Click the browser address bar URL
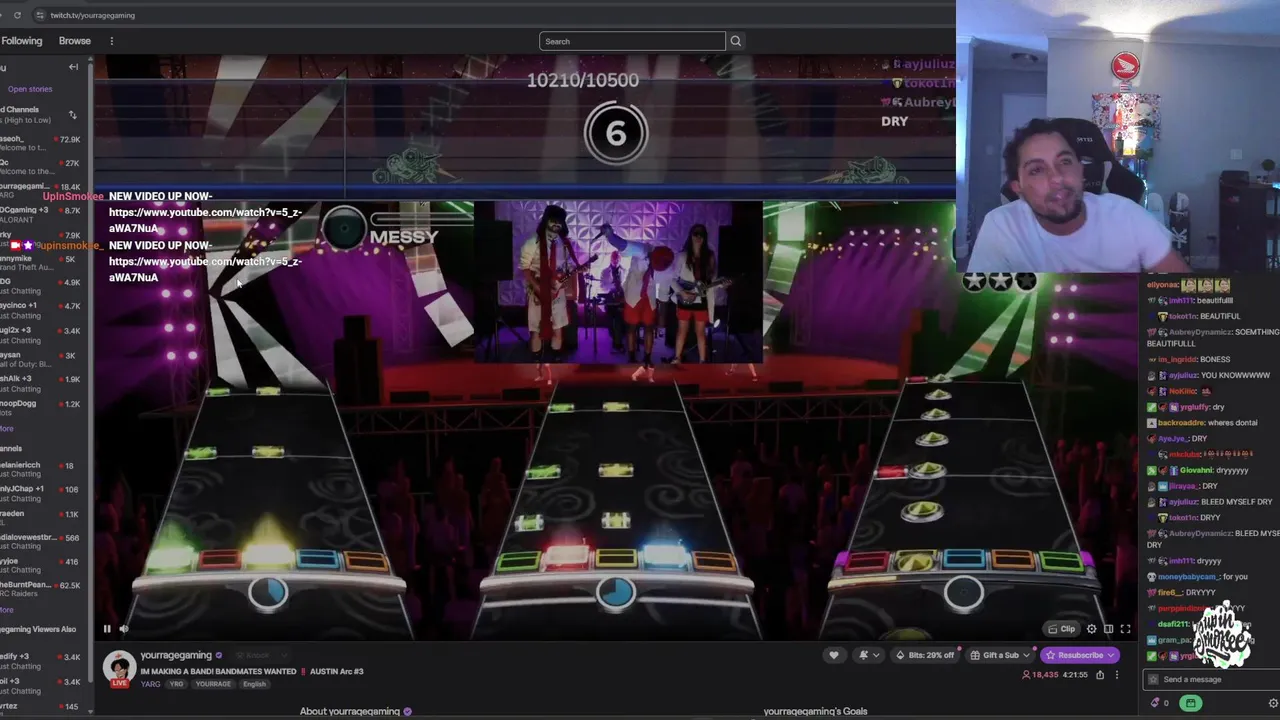Screen dimensions: 1280x720 click(x=93, y=15)
